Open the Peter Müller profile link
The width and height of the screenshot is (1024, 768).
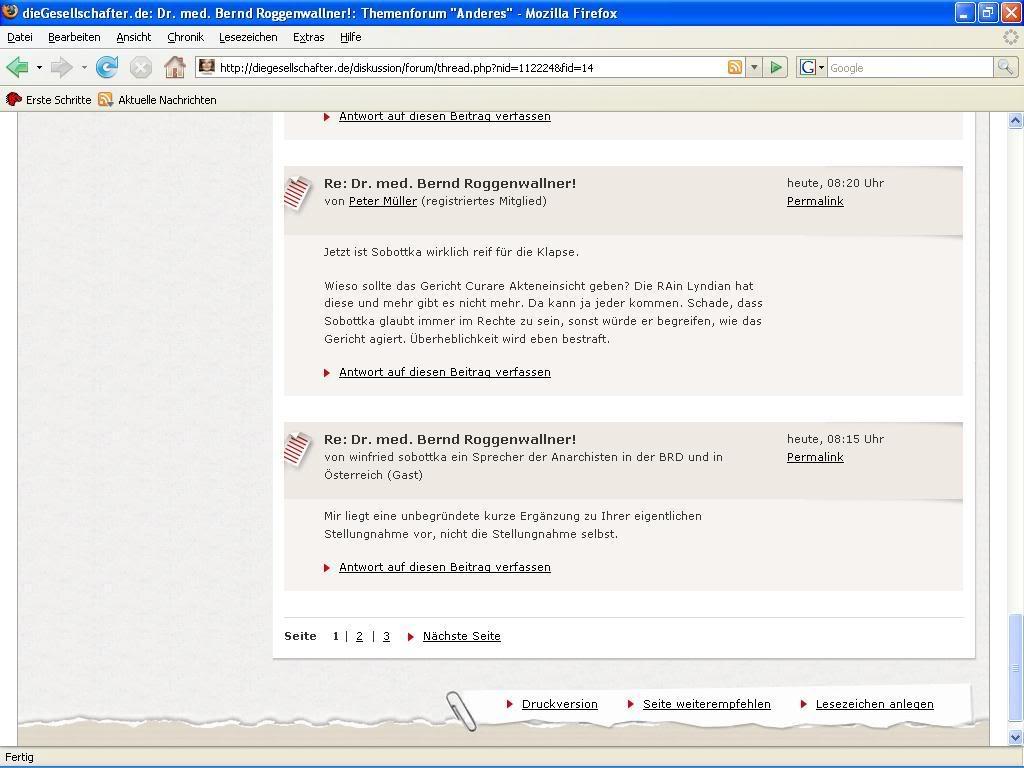click(x=382, y=201)
